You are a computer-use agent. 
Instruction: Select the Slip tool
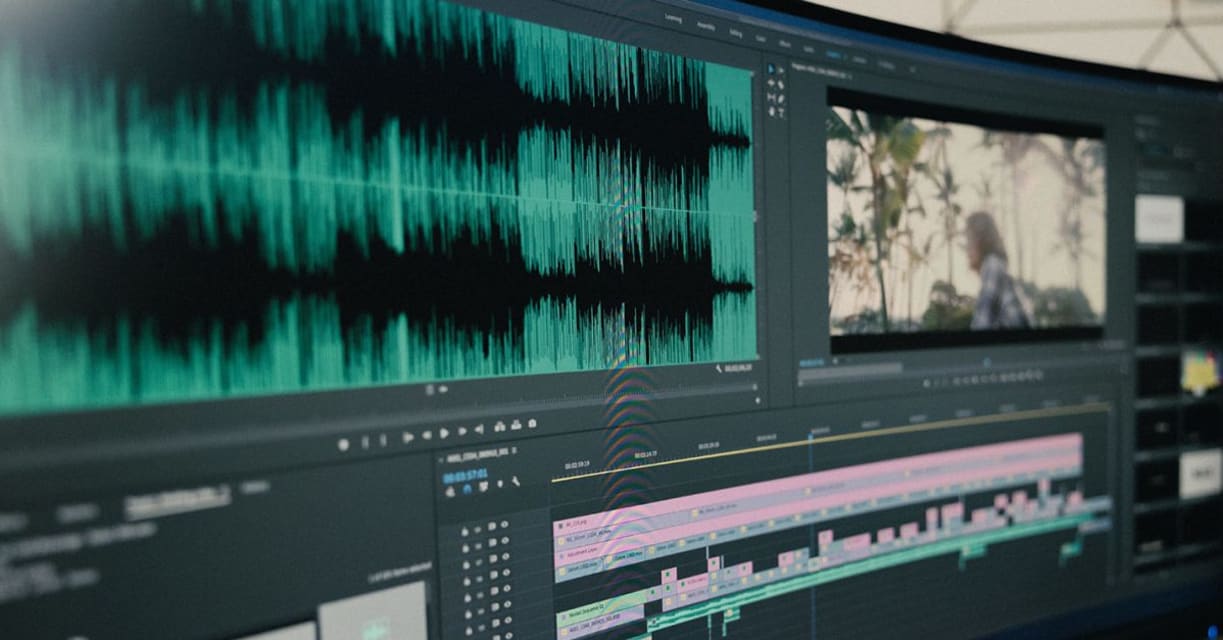click(771, 97)
